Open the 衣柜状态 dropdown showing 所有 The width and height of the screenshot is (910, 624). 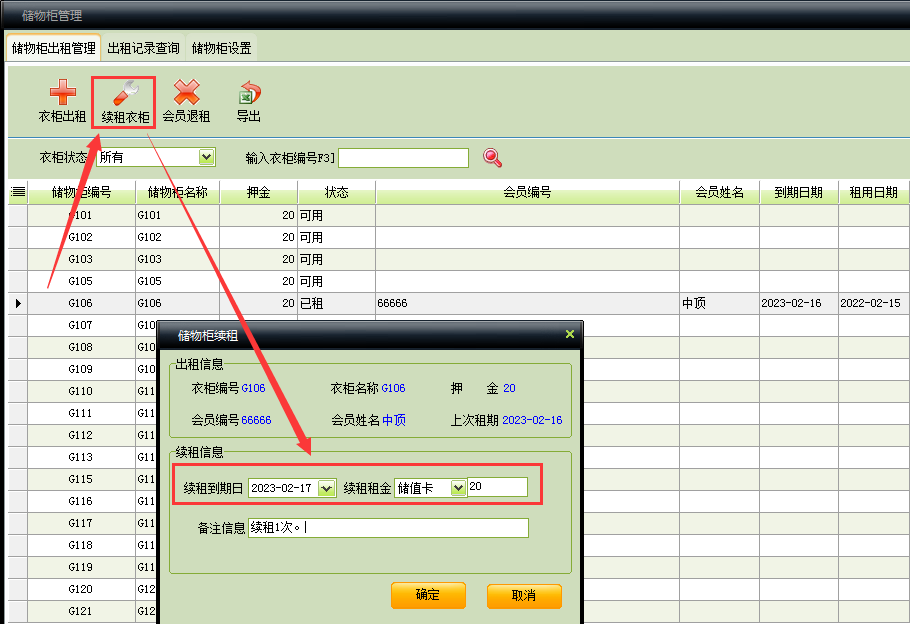point(206,157)
